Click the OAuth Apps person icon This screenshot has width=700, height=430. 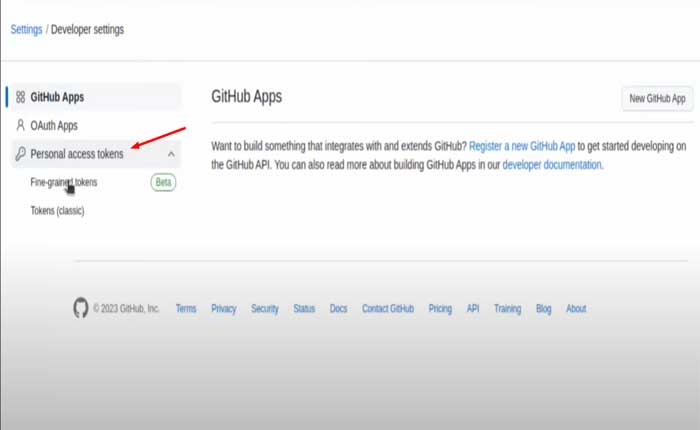pos(21,125)
